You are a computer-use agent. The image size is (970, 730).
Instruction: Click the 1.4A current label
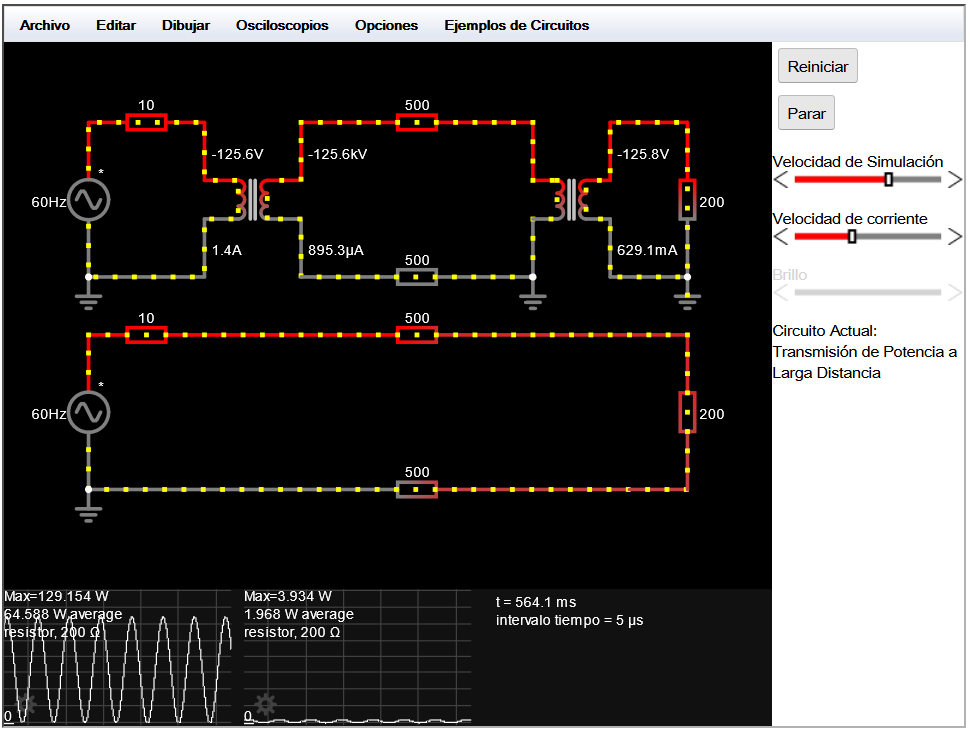click(226, 250)
